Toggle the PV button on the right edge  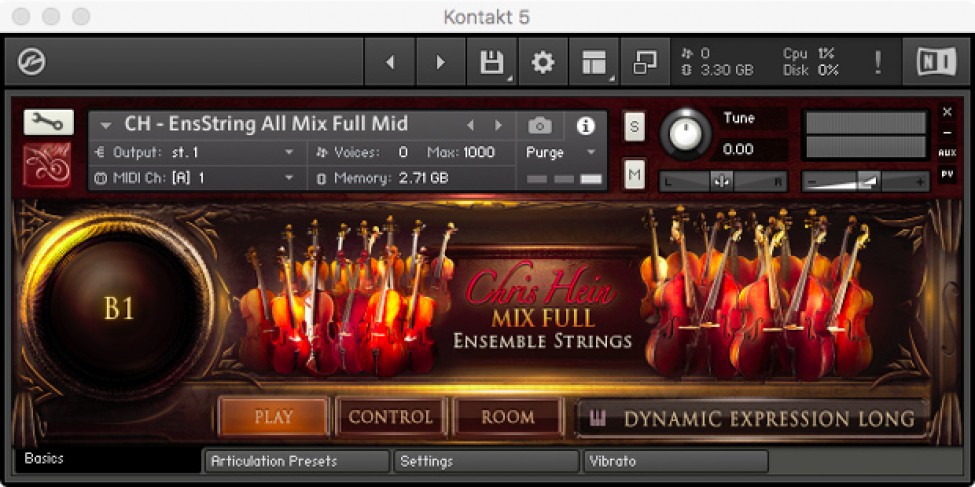pyautogui.click(x=947, y=175)
